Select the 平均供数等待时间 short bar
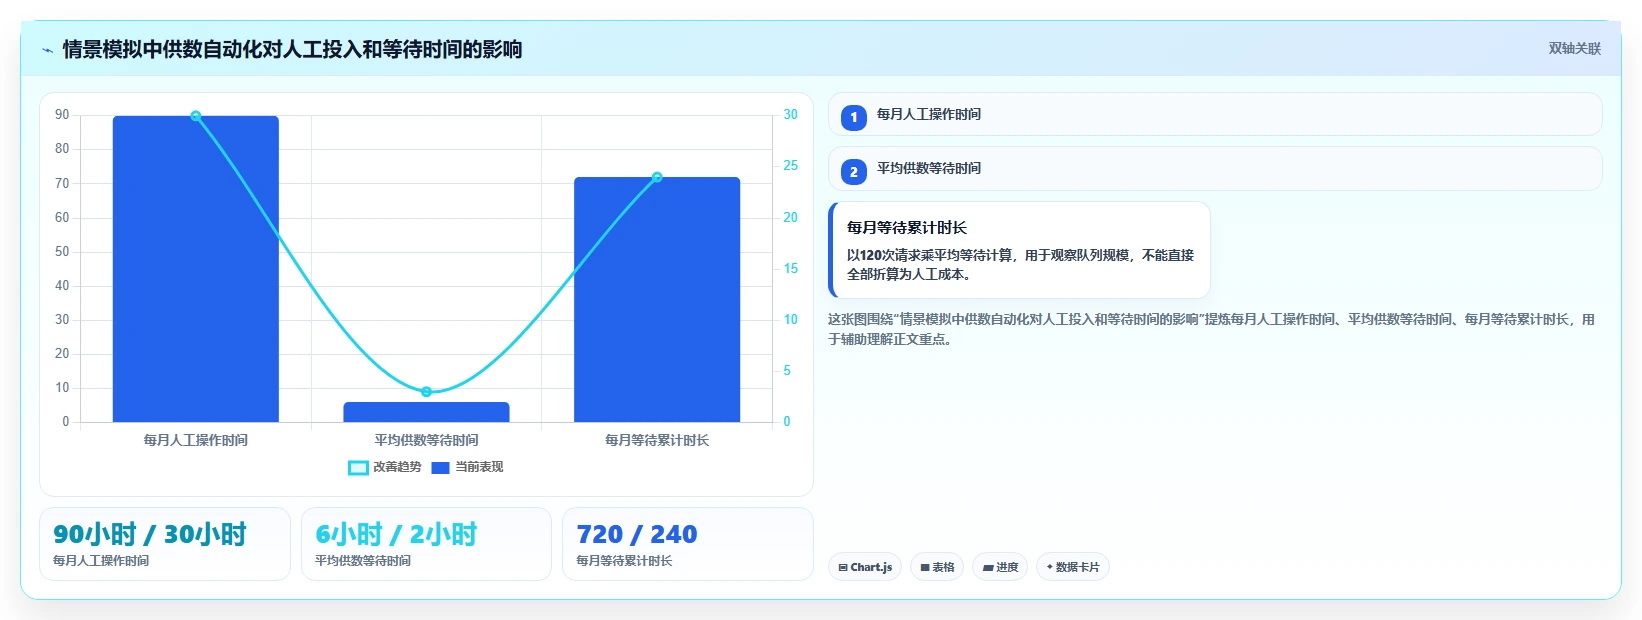Image resolution: width=1642 pixels, height=620 pixels. click(426, 412)
